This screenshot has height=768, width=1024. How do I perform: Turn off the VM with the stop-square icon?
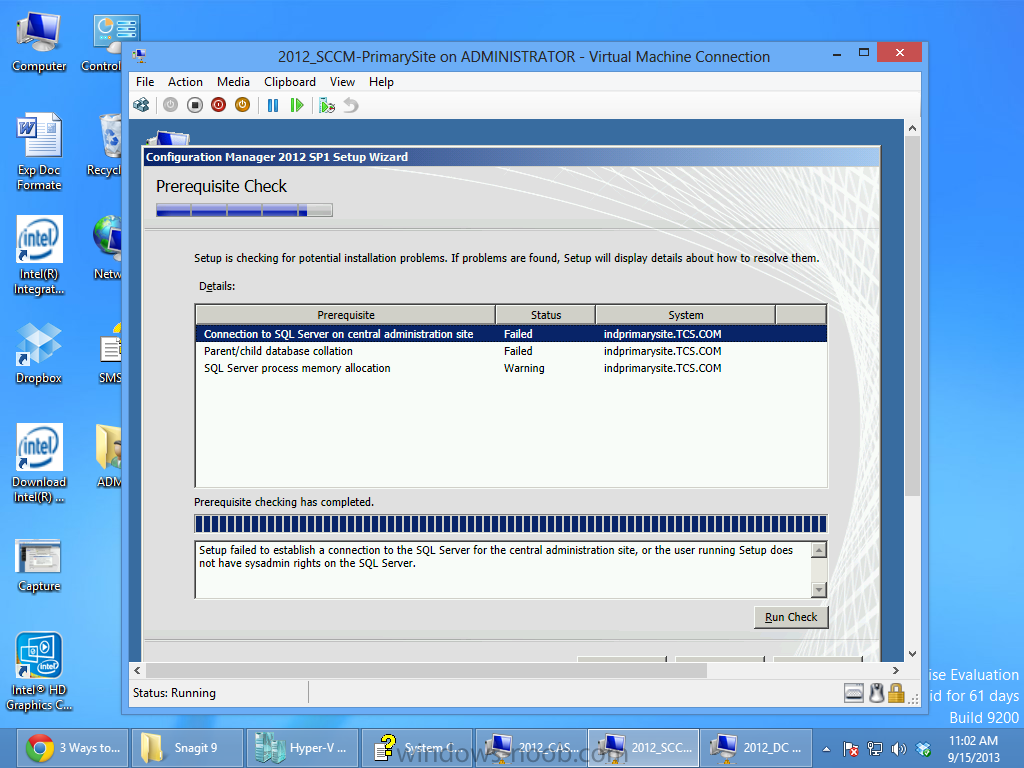coord(195,105)
